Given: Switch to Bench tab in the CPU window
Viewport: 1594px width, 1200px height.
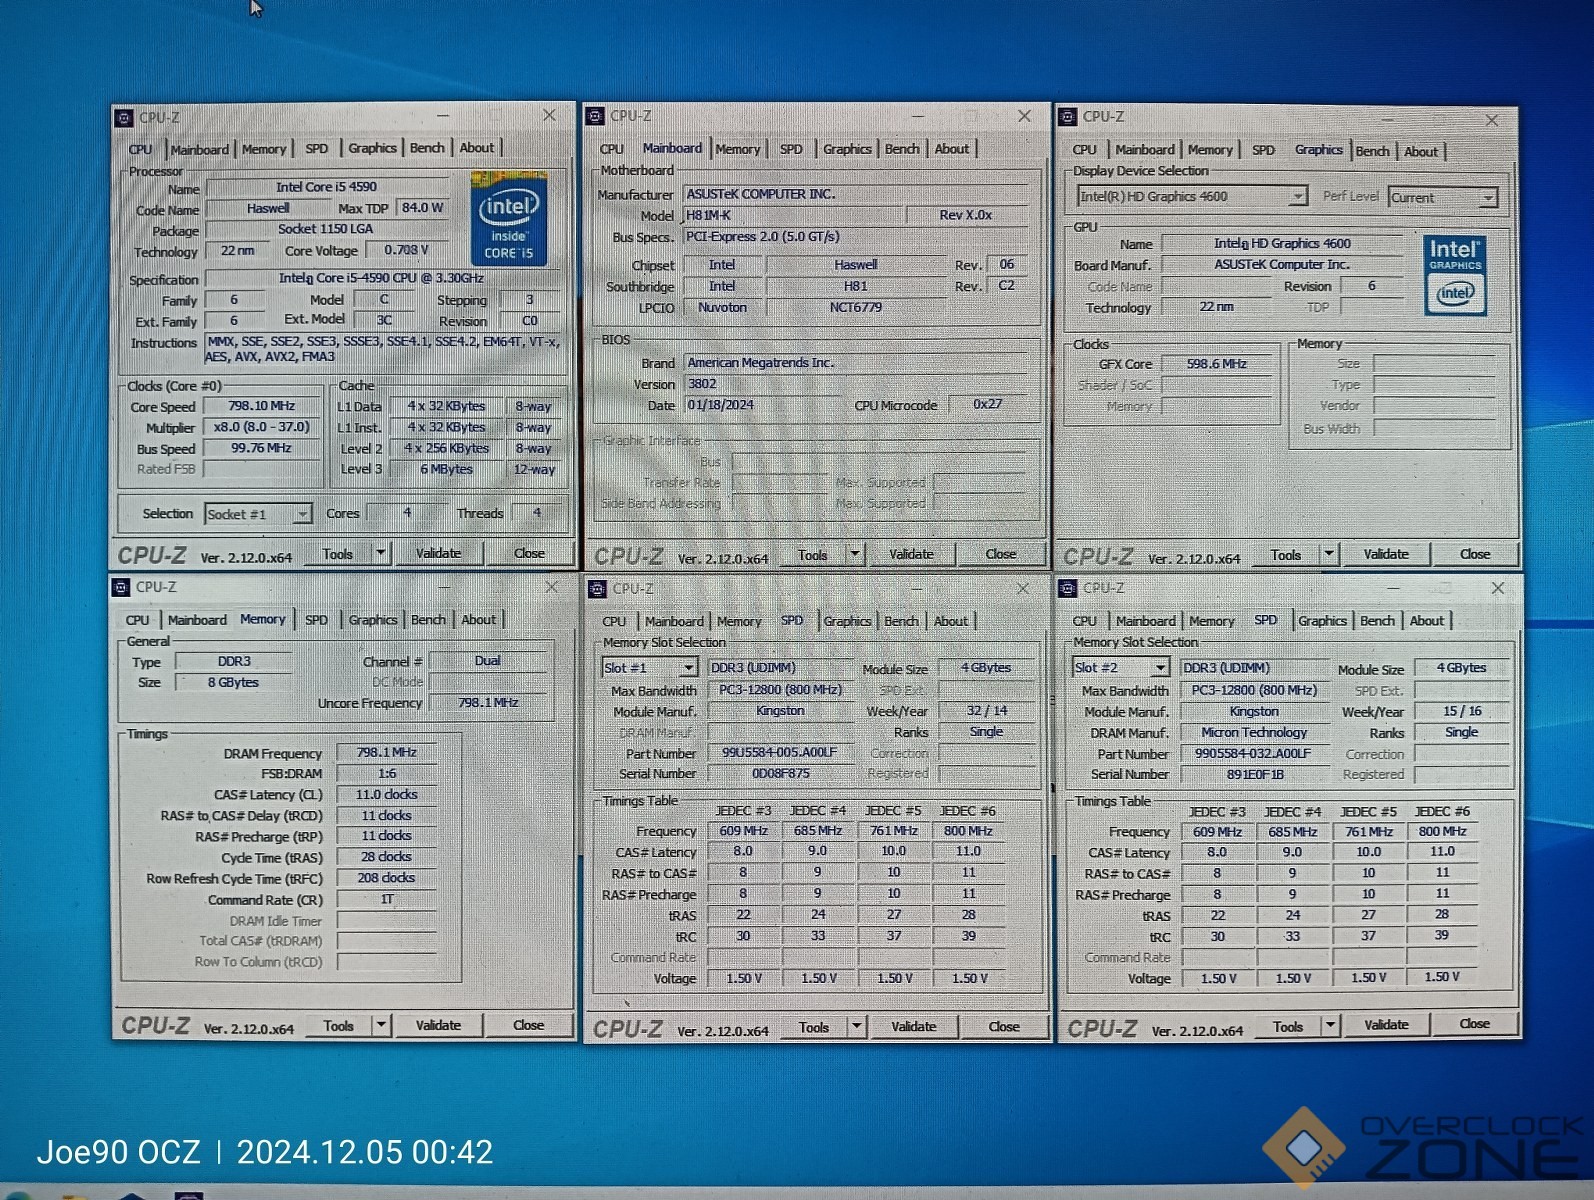Looking at the screenshot, I should (x=427, y=148).
